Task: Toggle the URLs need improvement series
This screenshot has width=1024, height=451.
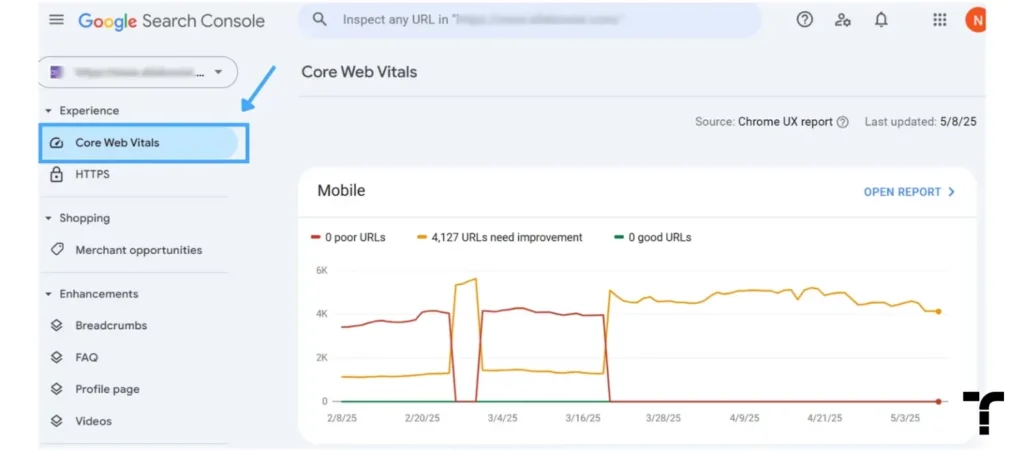Action: [500, 238]
